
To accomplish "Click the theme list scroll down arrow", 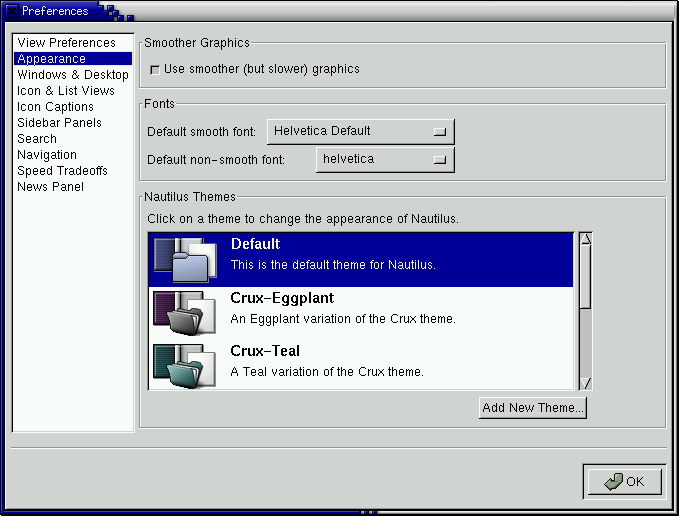I will coord(586,383).
